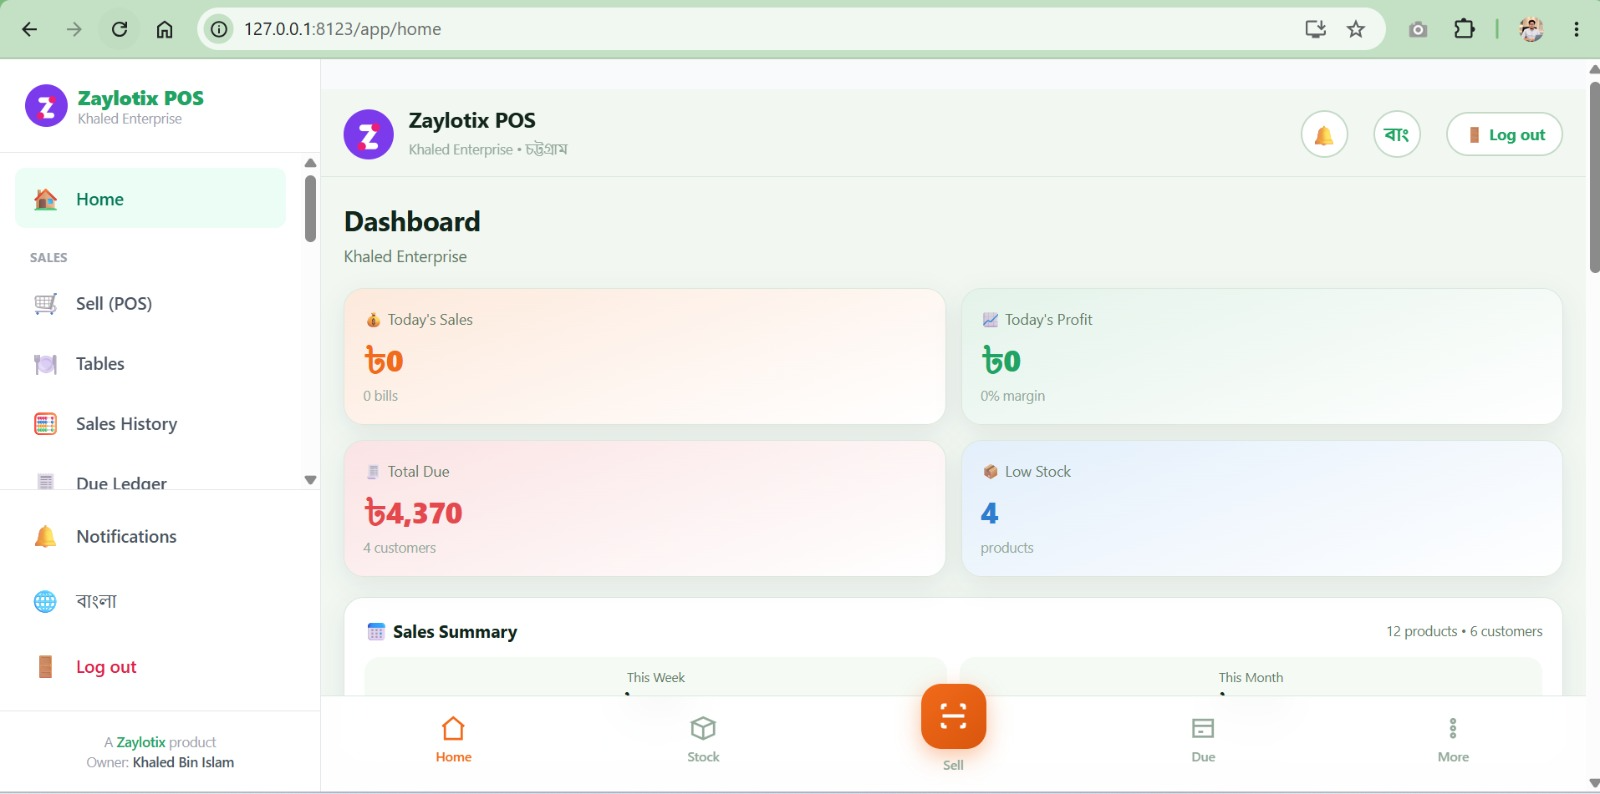
Task: Open the Total Due card
Action: (x=644, y=509)
